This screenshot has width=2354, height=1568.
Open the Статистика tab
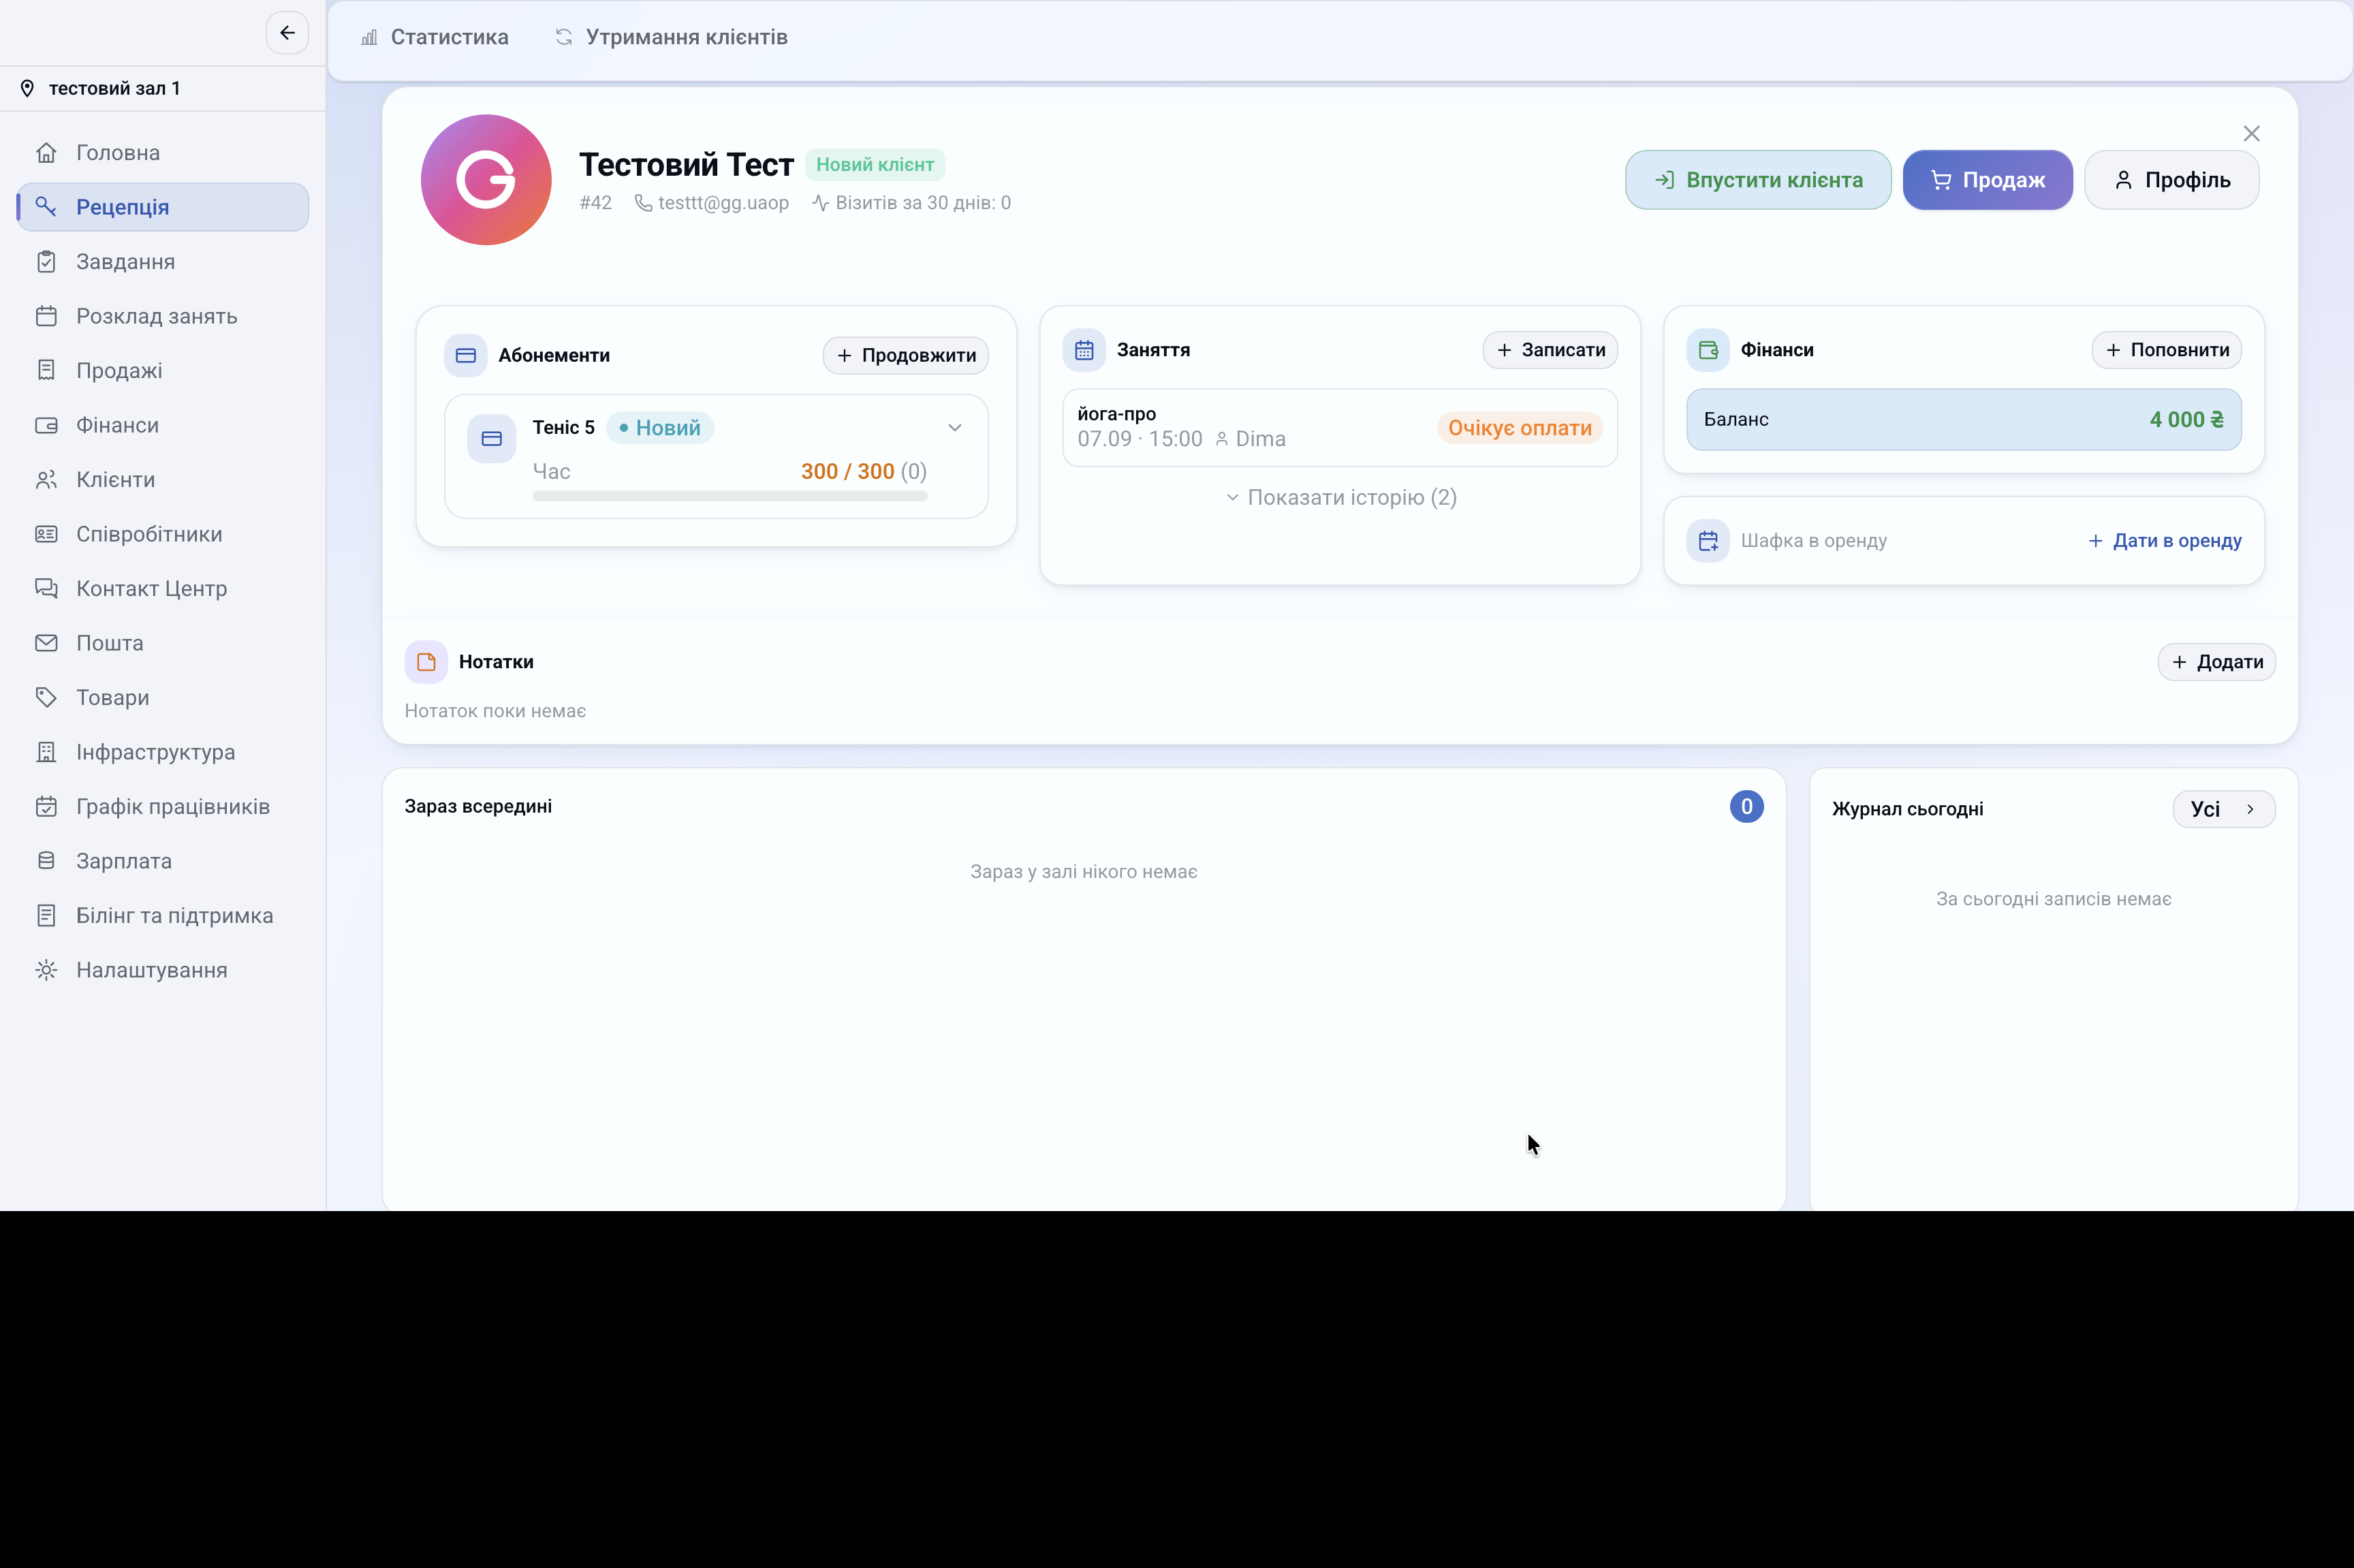[434, 37]
